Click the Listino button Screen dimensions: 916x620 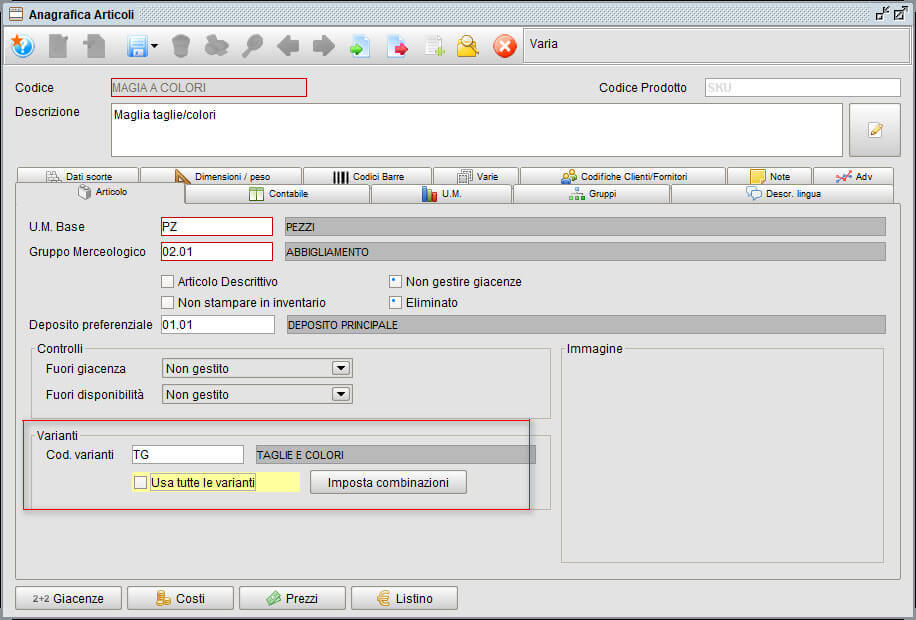404,597
